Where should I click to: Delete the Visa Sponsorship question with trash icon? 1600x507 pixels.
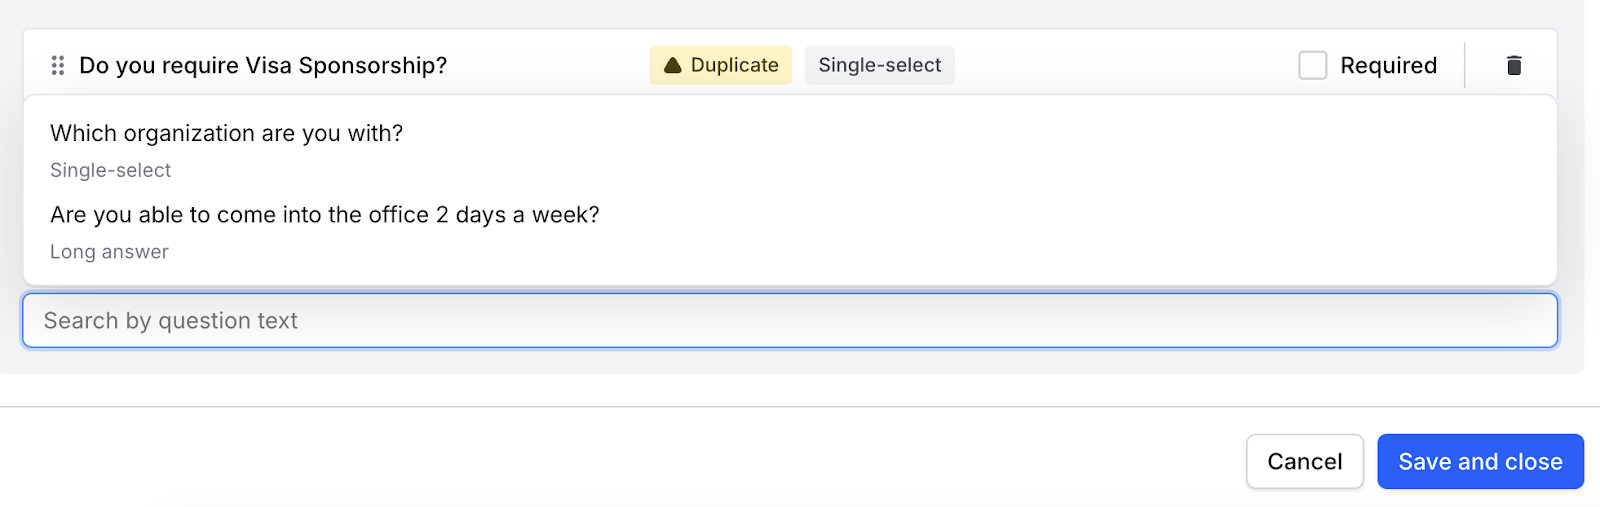coord(1514,65)
